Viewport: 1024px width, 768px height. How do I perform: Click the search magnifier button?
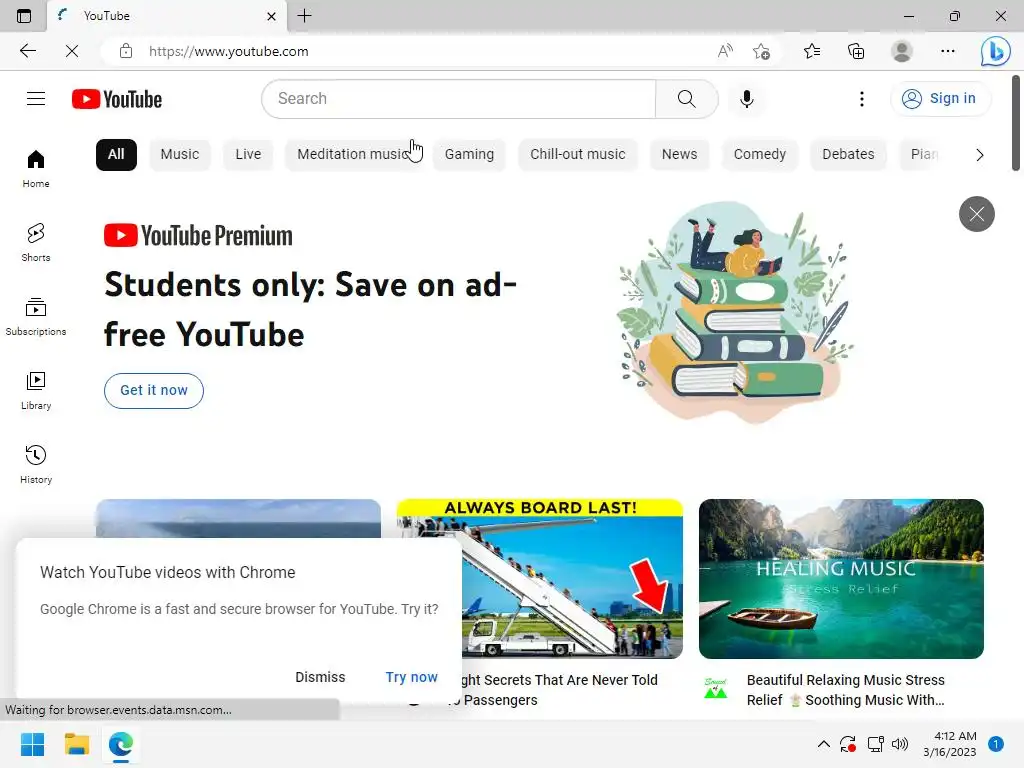(x=686, y=99)
